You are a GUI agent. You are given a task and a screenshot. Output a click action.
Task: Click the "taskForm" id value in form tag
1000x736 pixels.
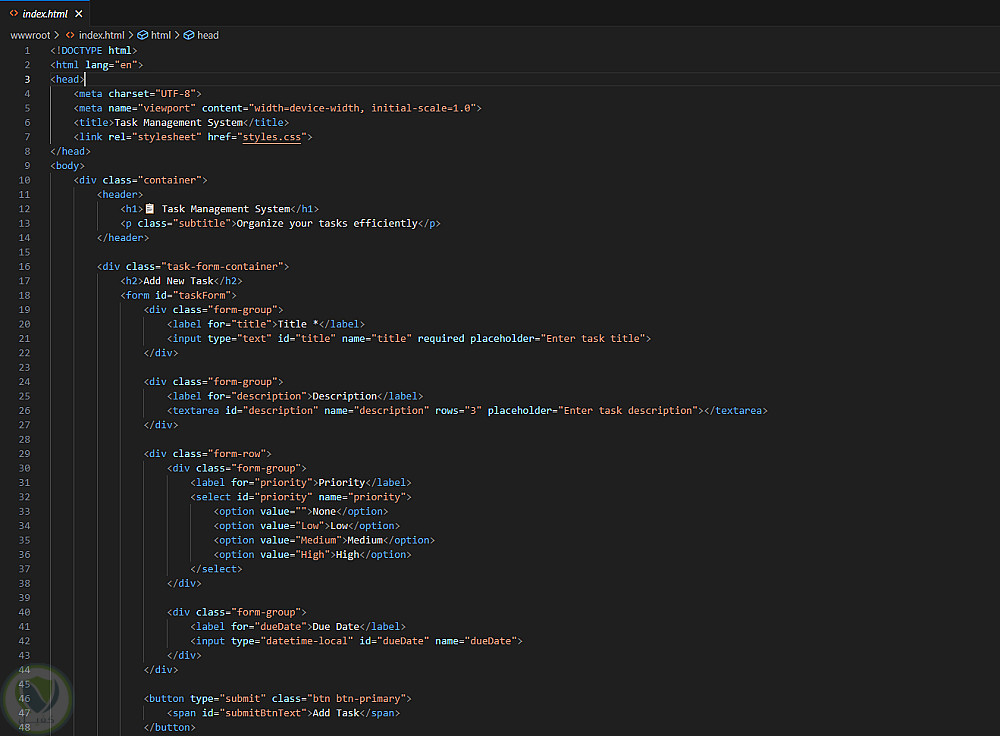[204, 295]
